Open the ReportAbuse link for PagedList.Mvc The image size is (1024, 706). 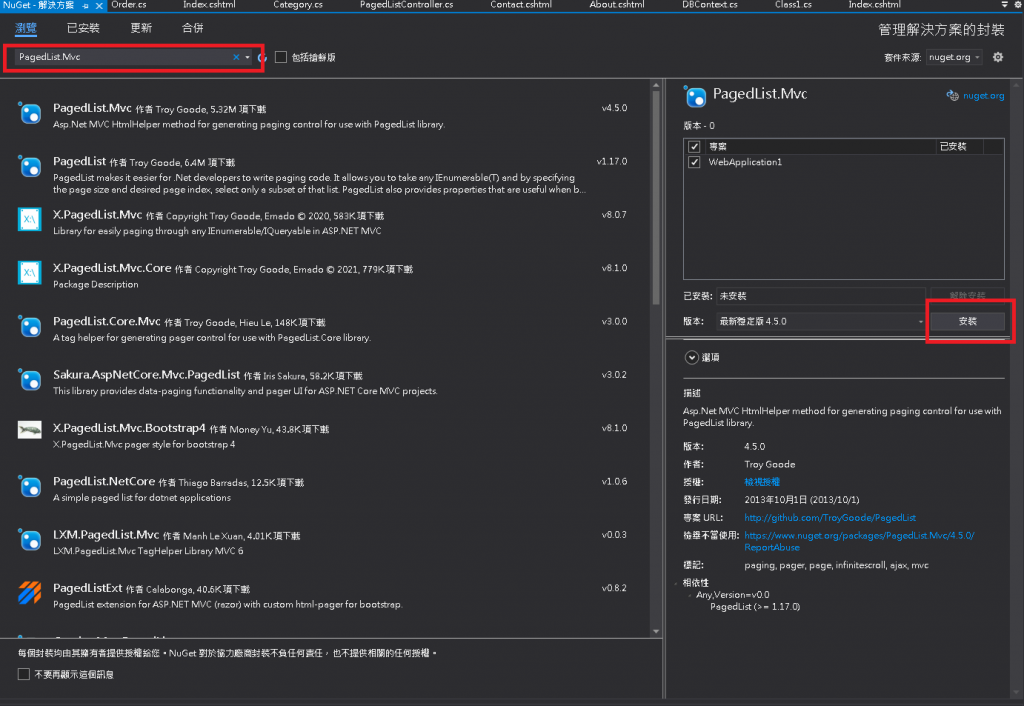coord(859,541)
